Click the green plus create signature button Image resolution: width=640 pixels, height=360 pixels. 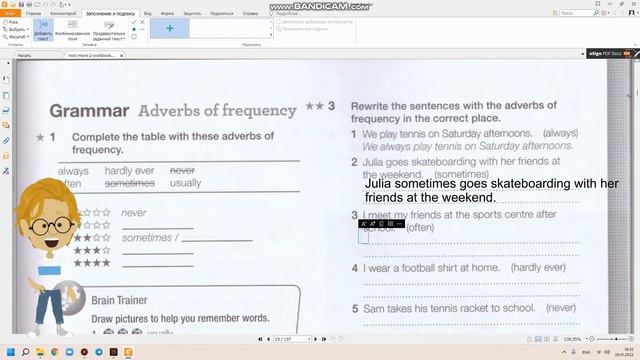click(x=170, y=28)
